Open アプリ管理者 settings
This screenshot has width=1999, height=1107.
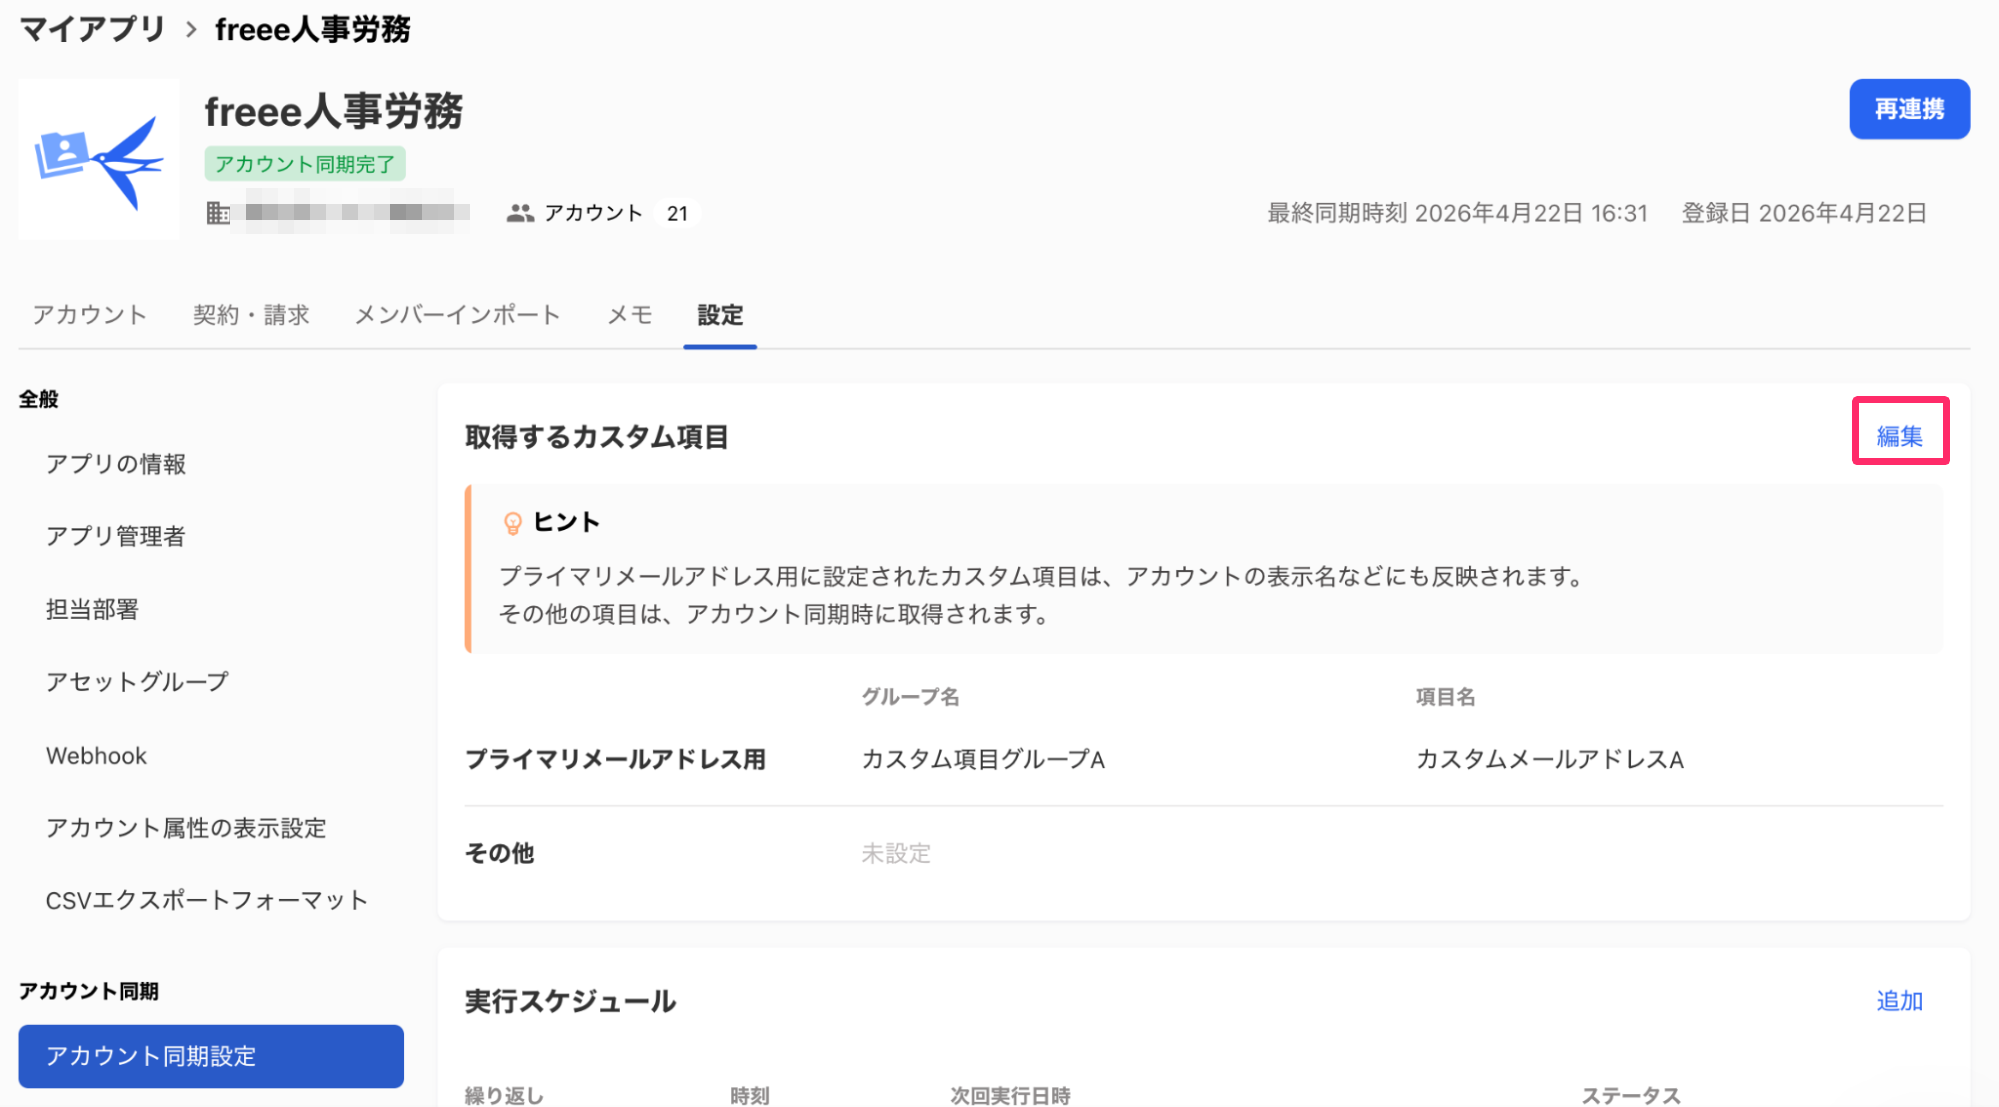pyautogui.click(x=116, y=536)
